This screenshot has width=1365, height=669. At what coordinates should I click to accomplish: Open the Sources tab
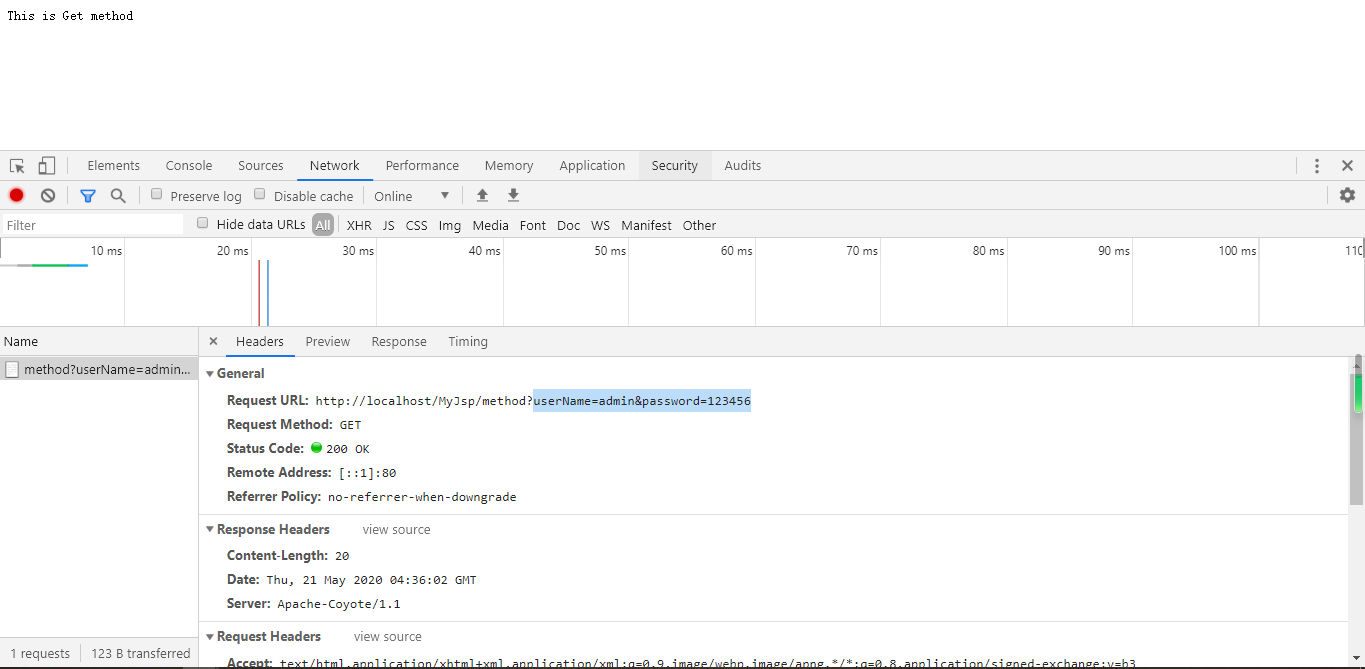coord(261,166)
